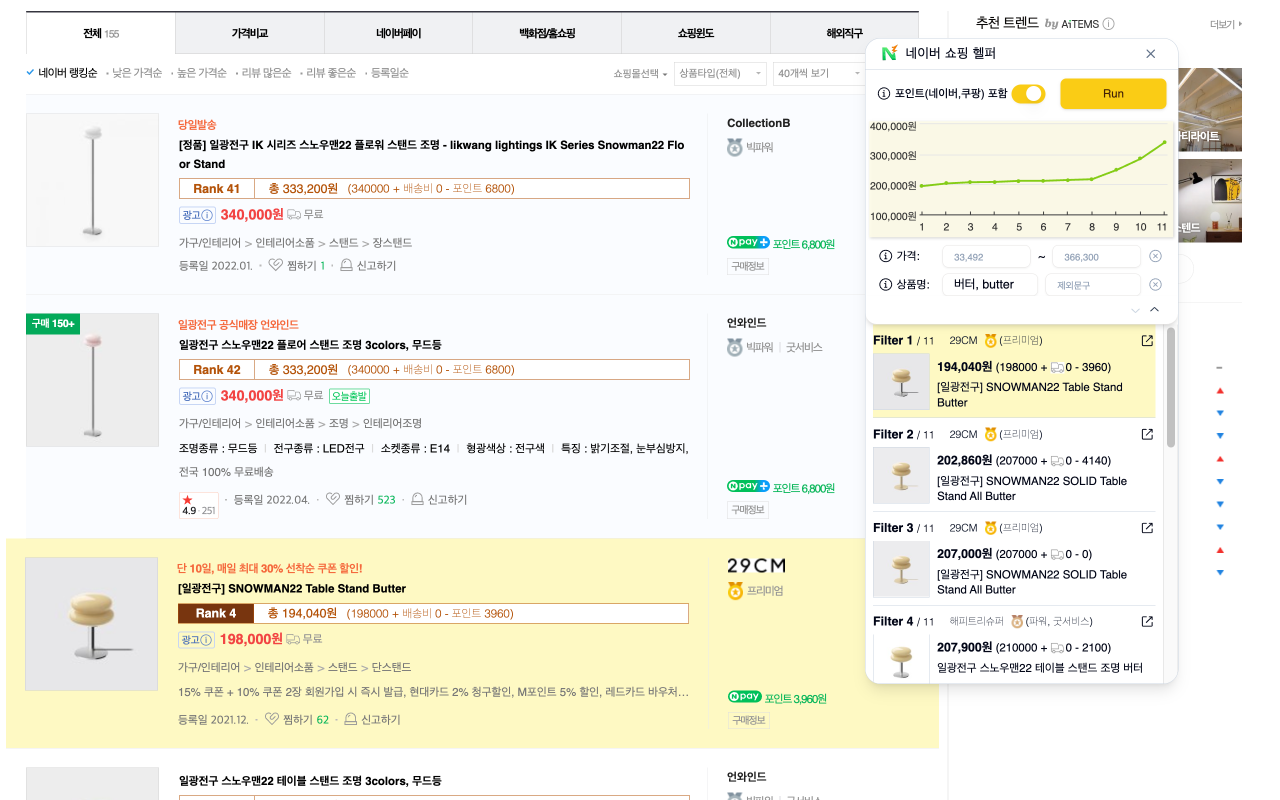Open 쇼핑몰선택 dropdown
Viewport: 1280px width, 800px height.
[641, 74]
